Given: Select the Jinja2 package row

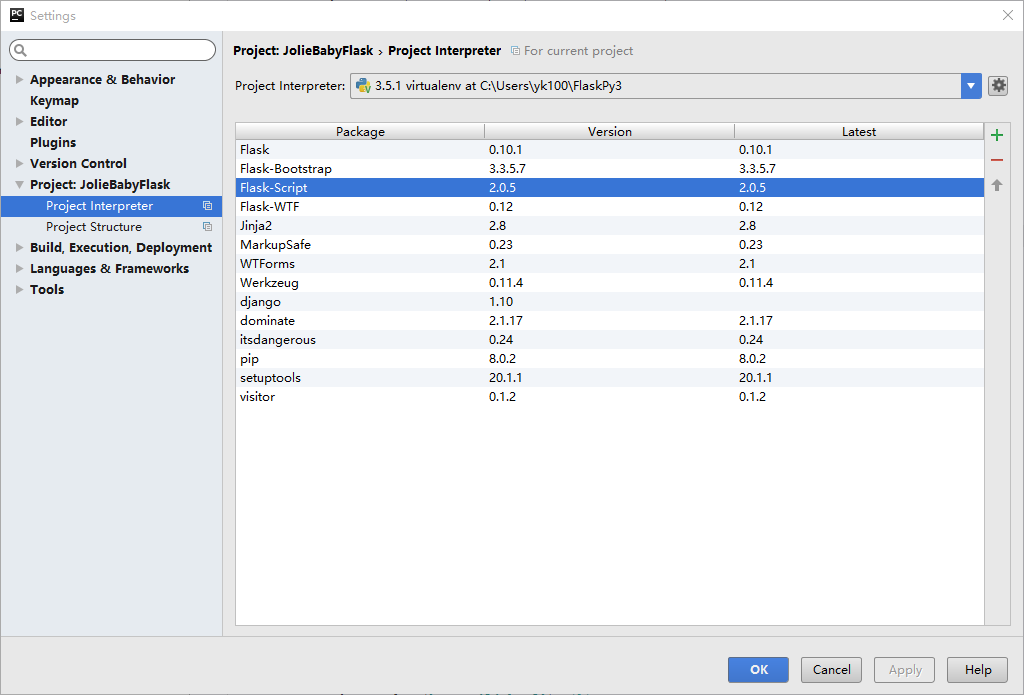Looking at the screenshot, I should (609, 225).
